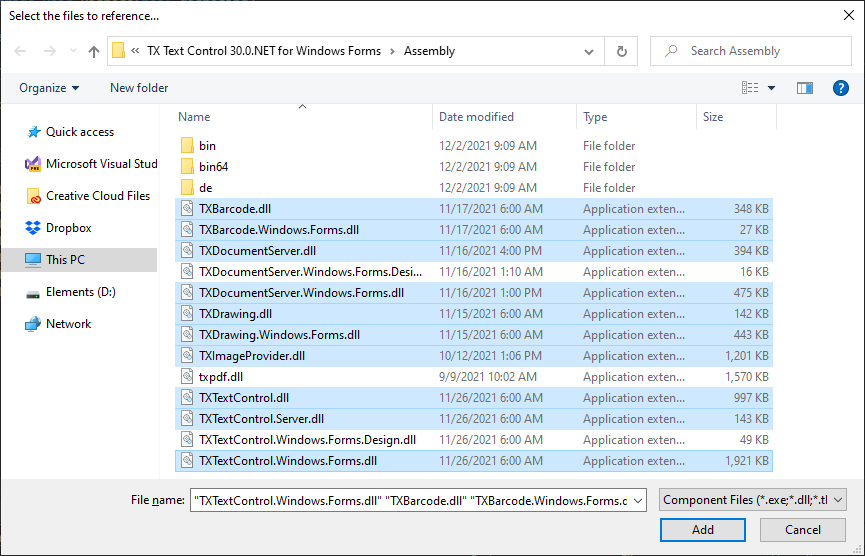Select Dropbox in sidebar
865x556 pixels.
pos(68,228)
